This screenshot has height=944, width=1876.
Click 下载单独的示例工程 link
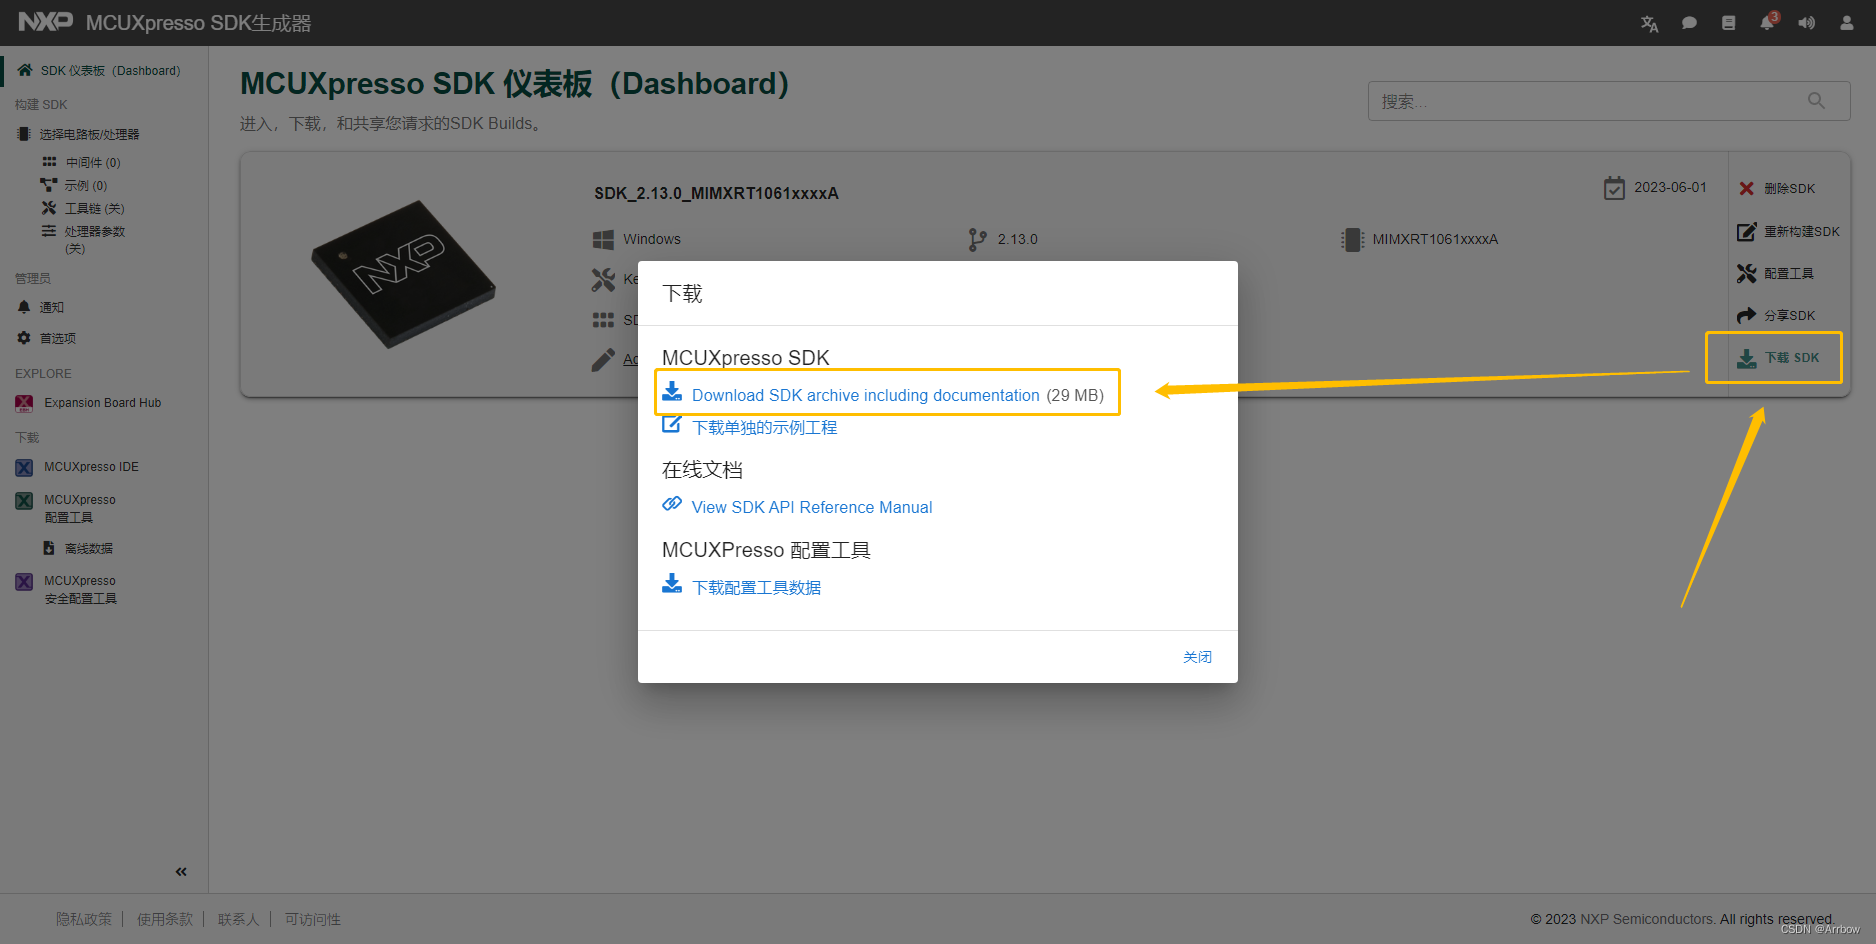(765, 427)
